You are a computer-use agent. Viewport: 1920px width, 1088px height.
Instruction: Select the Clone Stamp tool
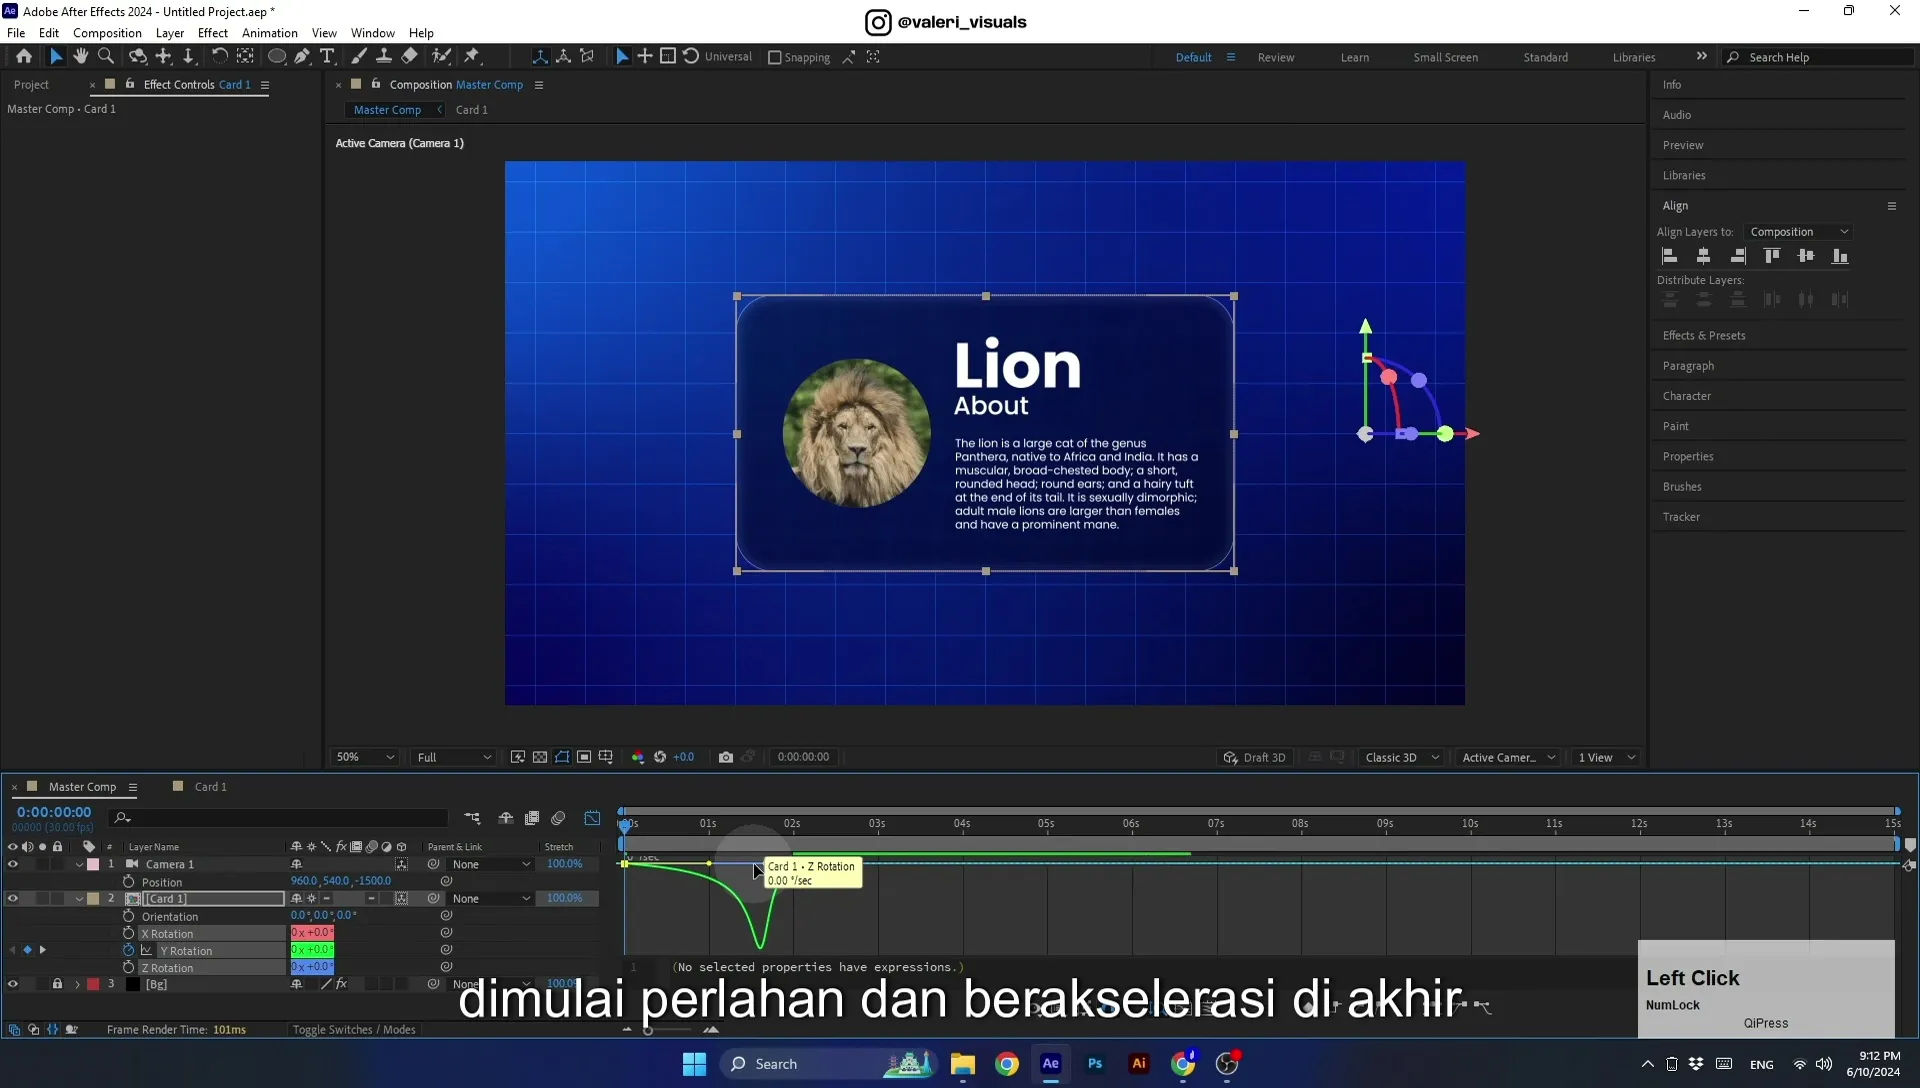point(383,57)
